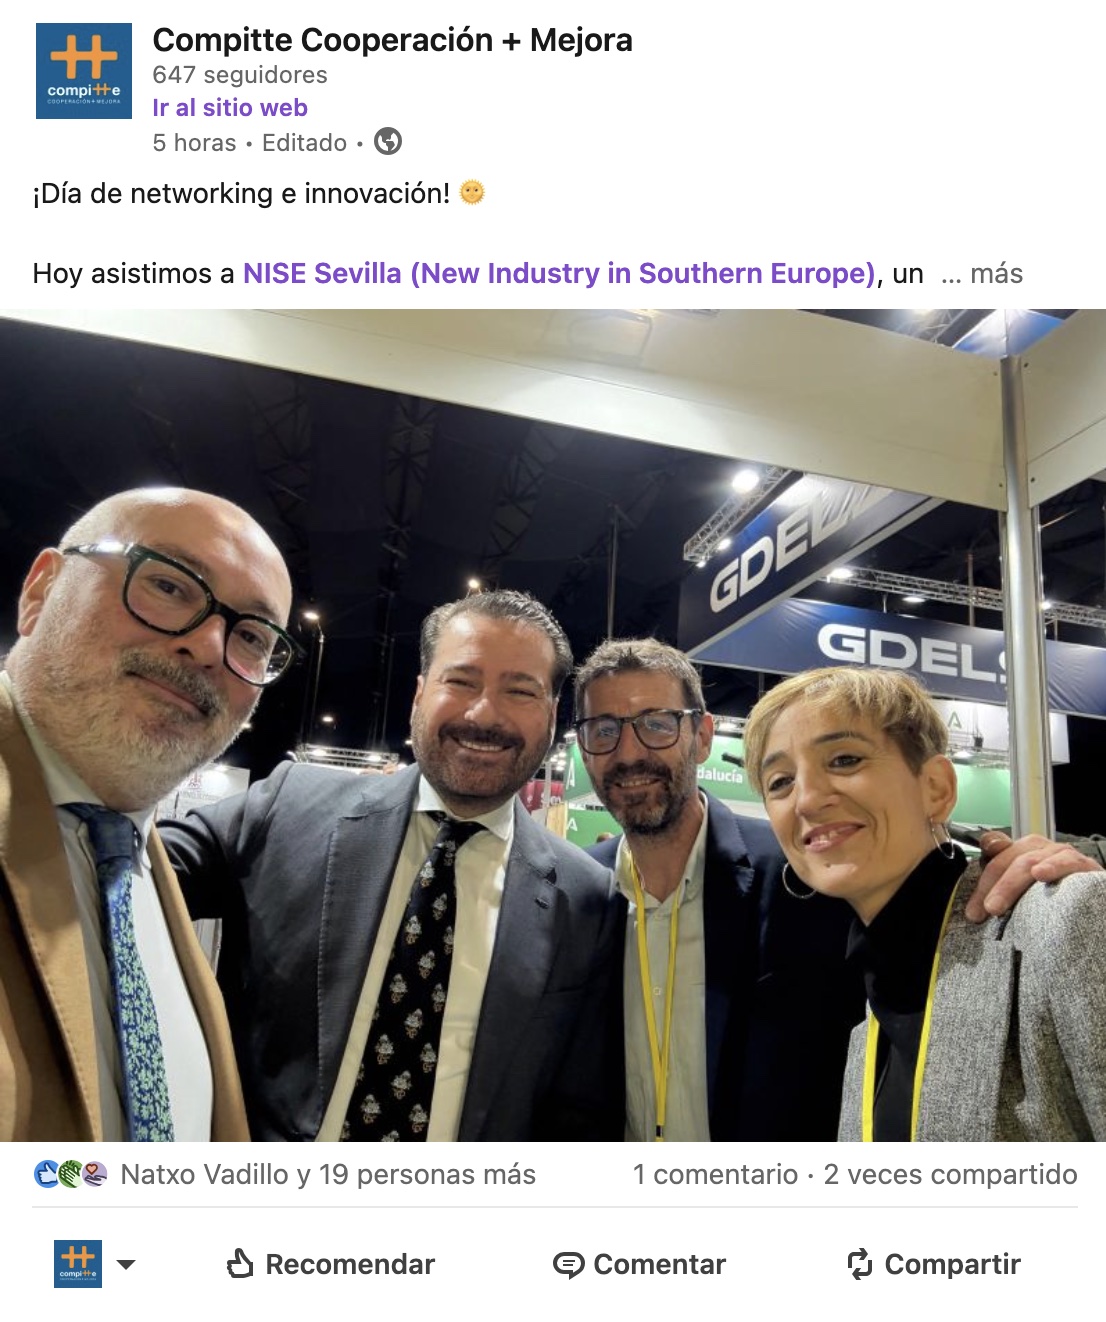Screen dimensions: 1106x1322
Task: View "Natxo Vadillo y 19 personas más" reactions
Action: pyautogui.click(x=328, y=1174)
